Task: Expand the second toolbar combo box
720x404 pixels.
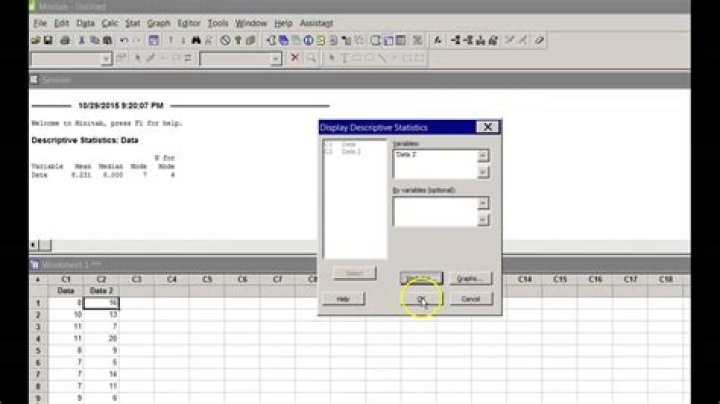Action: (x=275, y=59)
